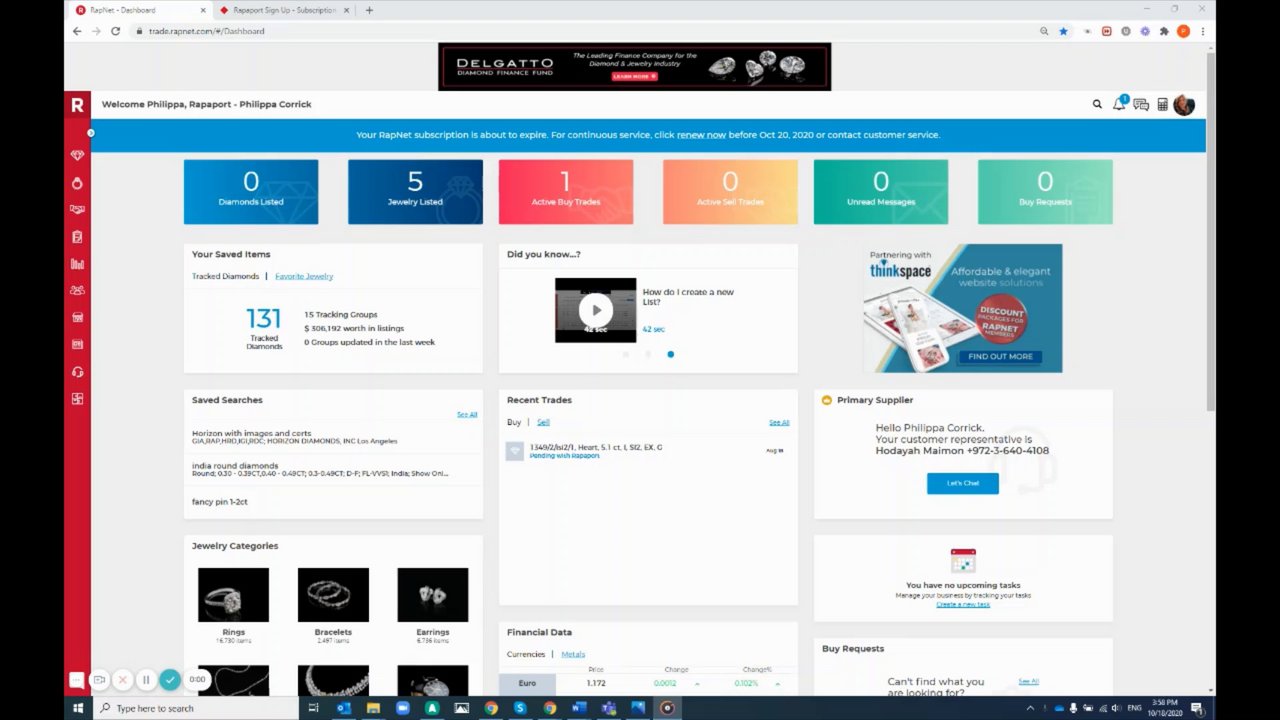Switch to the Rapaport Sign Up browser tab

pos(283,10)
